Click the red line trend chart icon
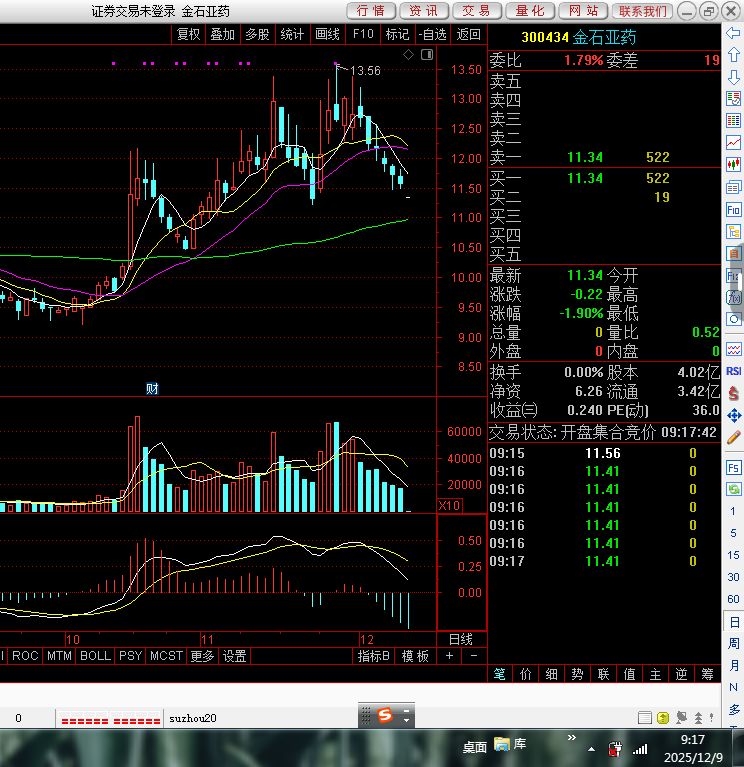This screenshot has width=744, height=767. tap(734, 143)
